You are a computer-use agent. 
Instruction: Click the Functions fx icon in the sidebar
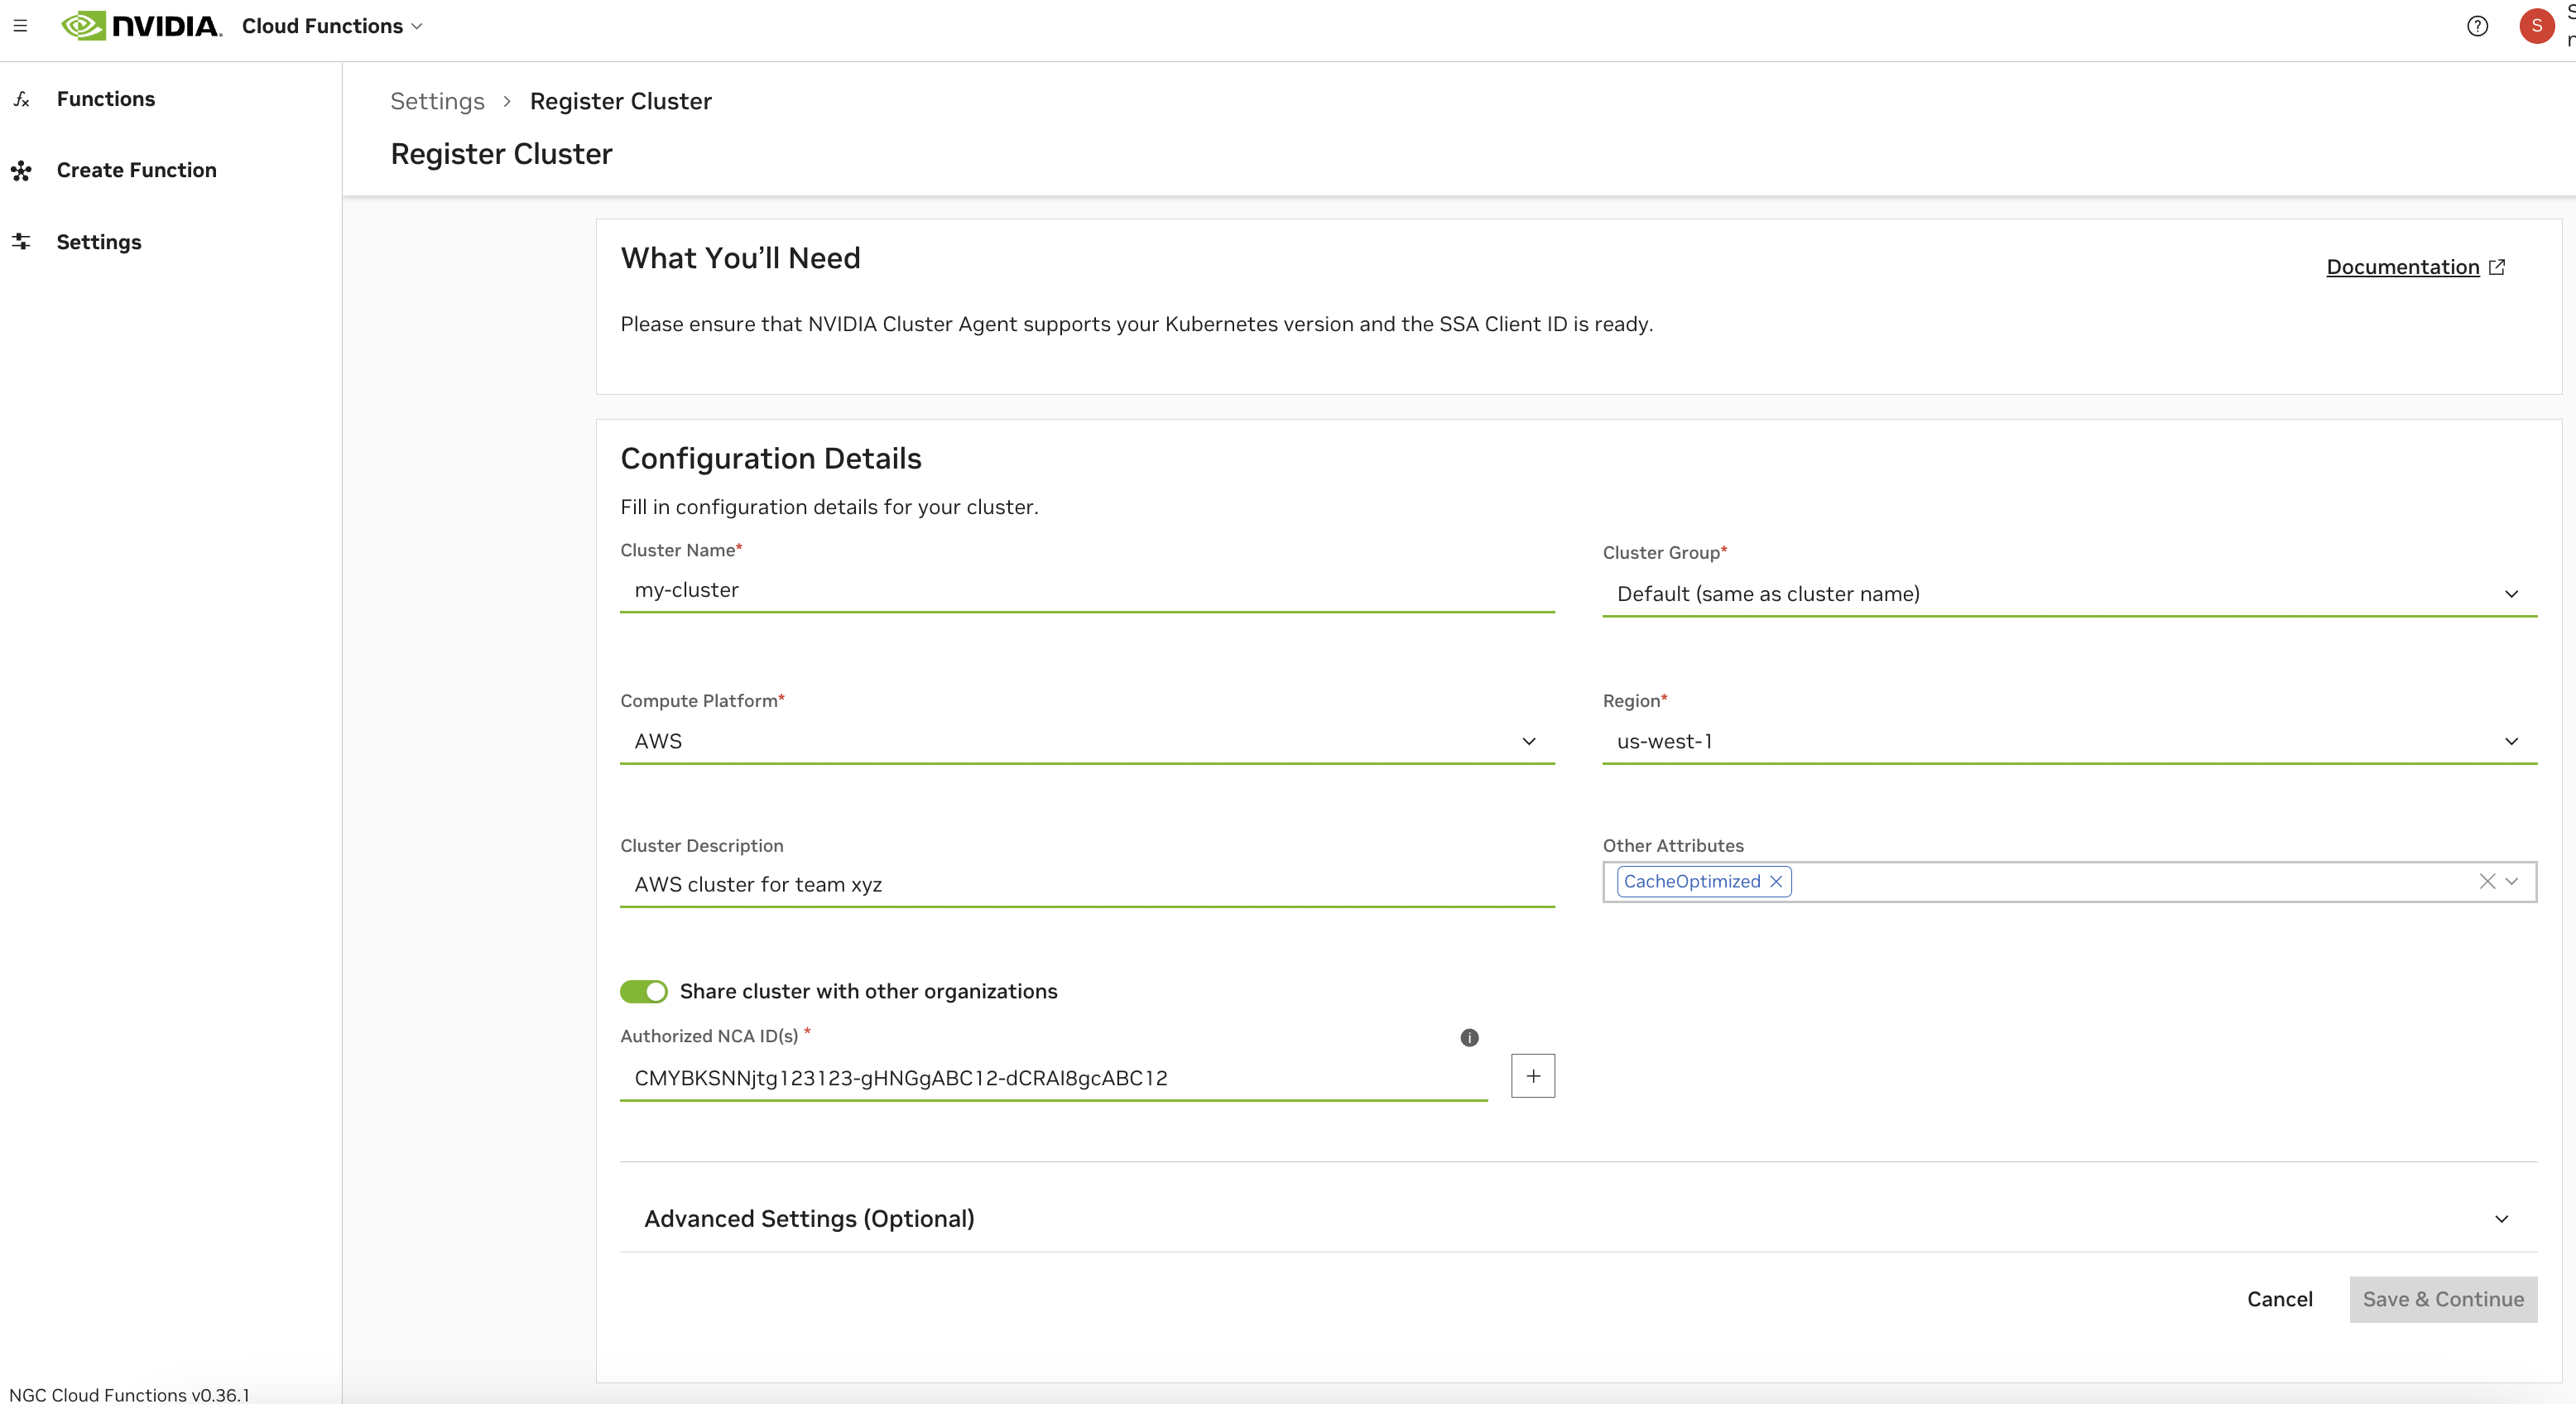click(22, 99)
